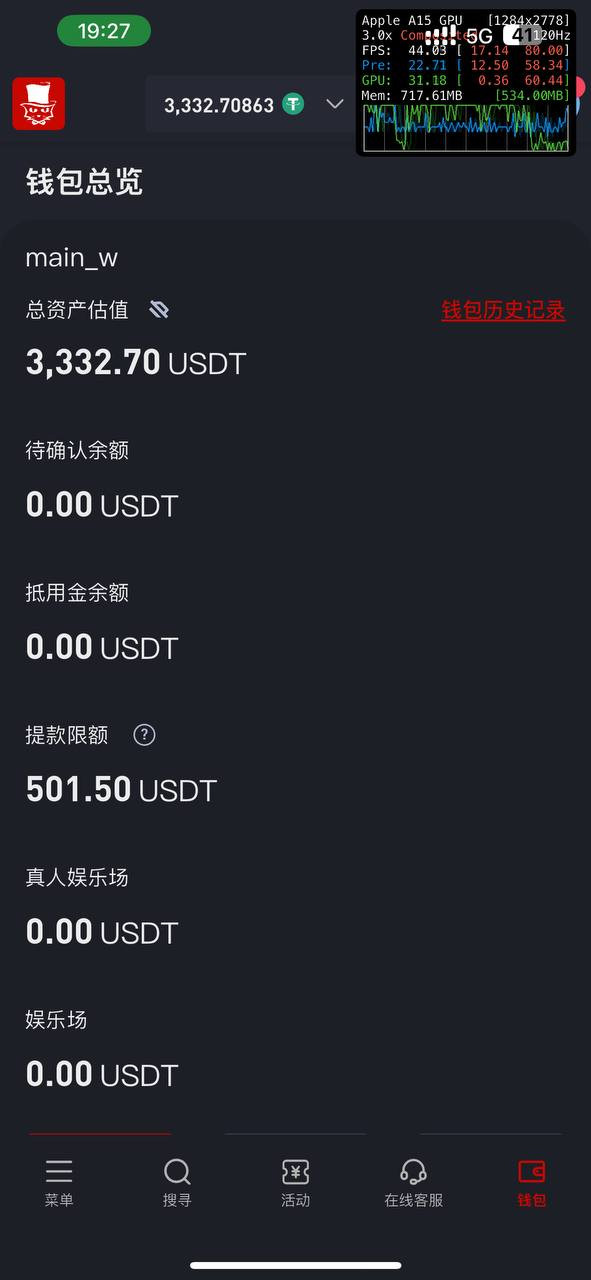Tap the green Tether coin icon
The width and height of the screenshot is (591, 1280).
point(293,104)
